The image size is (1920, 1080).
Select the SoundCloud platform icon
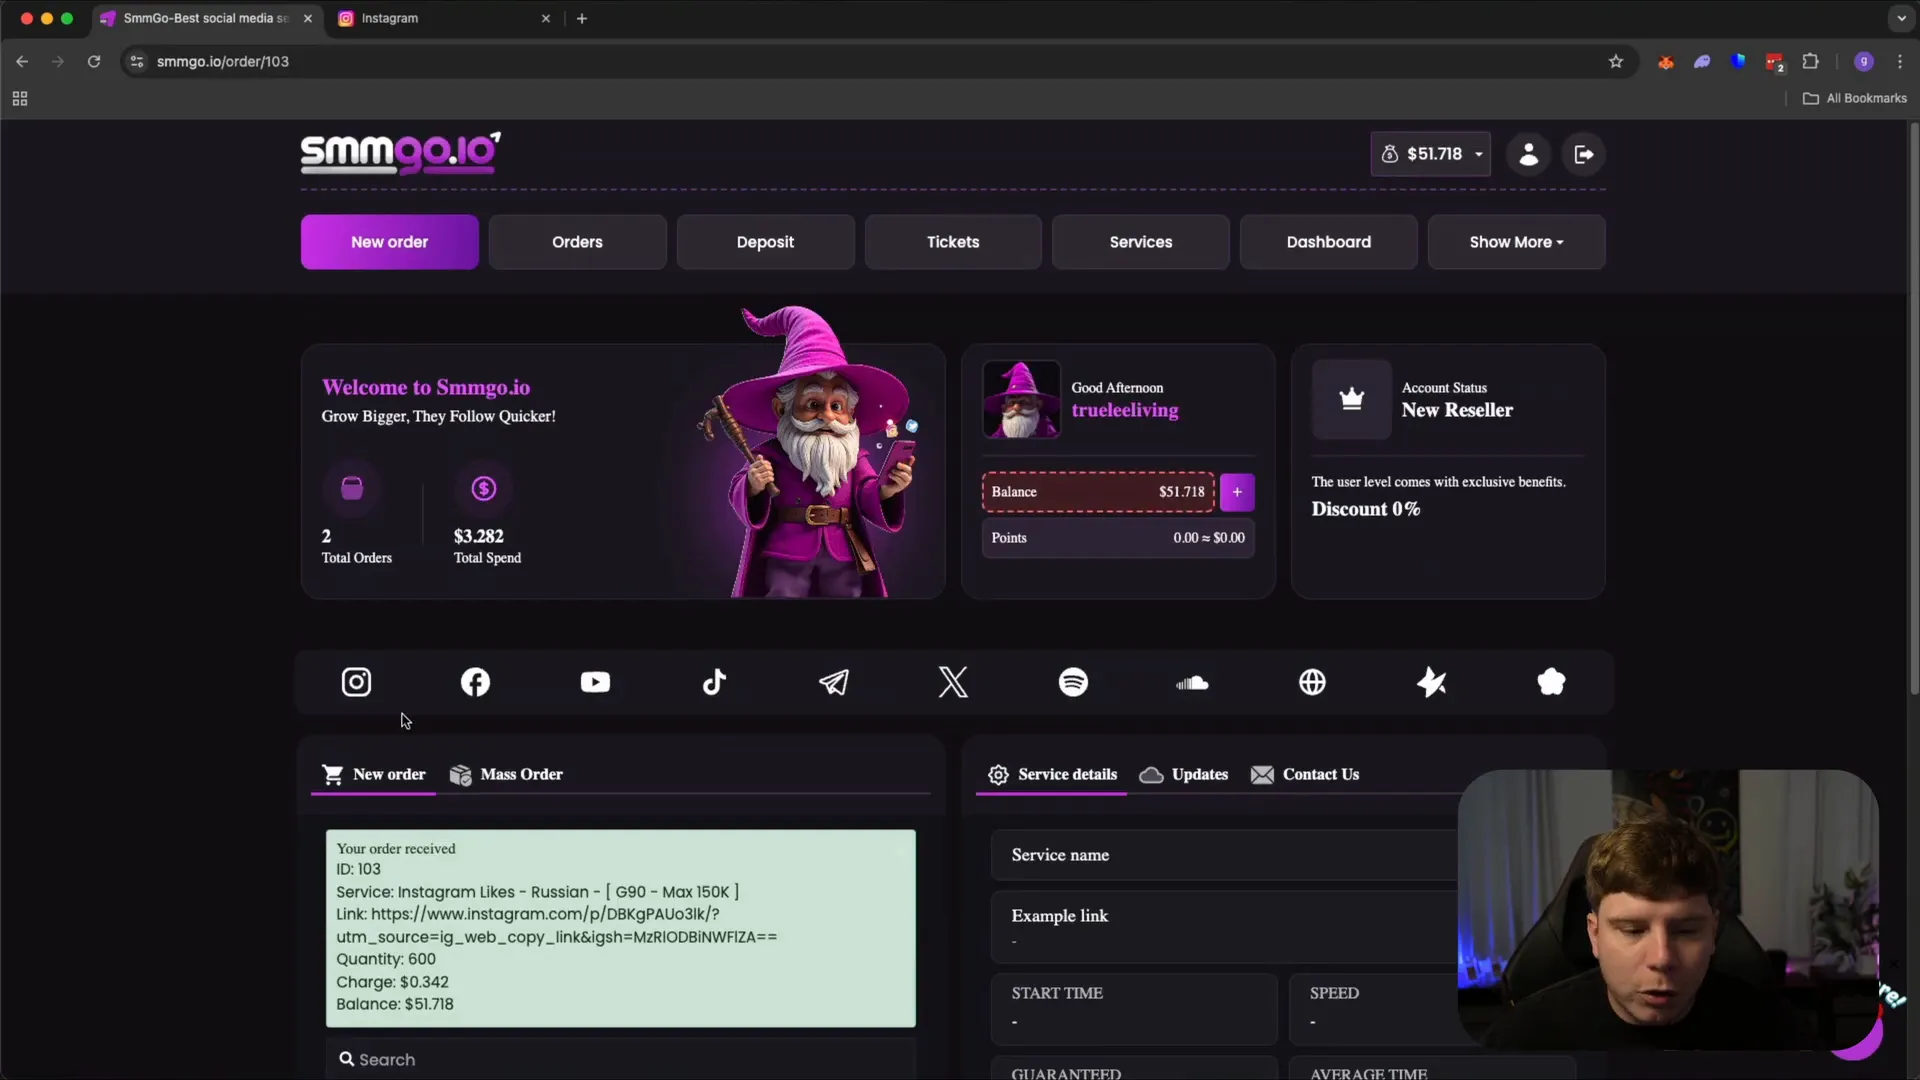[1192, 683]
